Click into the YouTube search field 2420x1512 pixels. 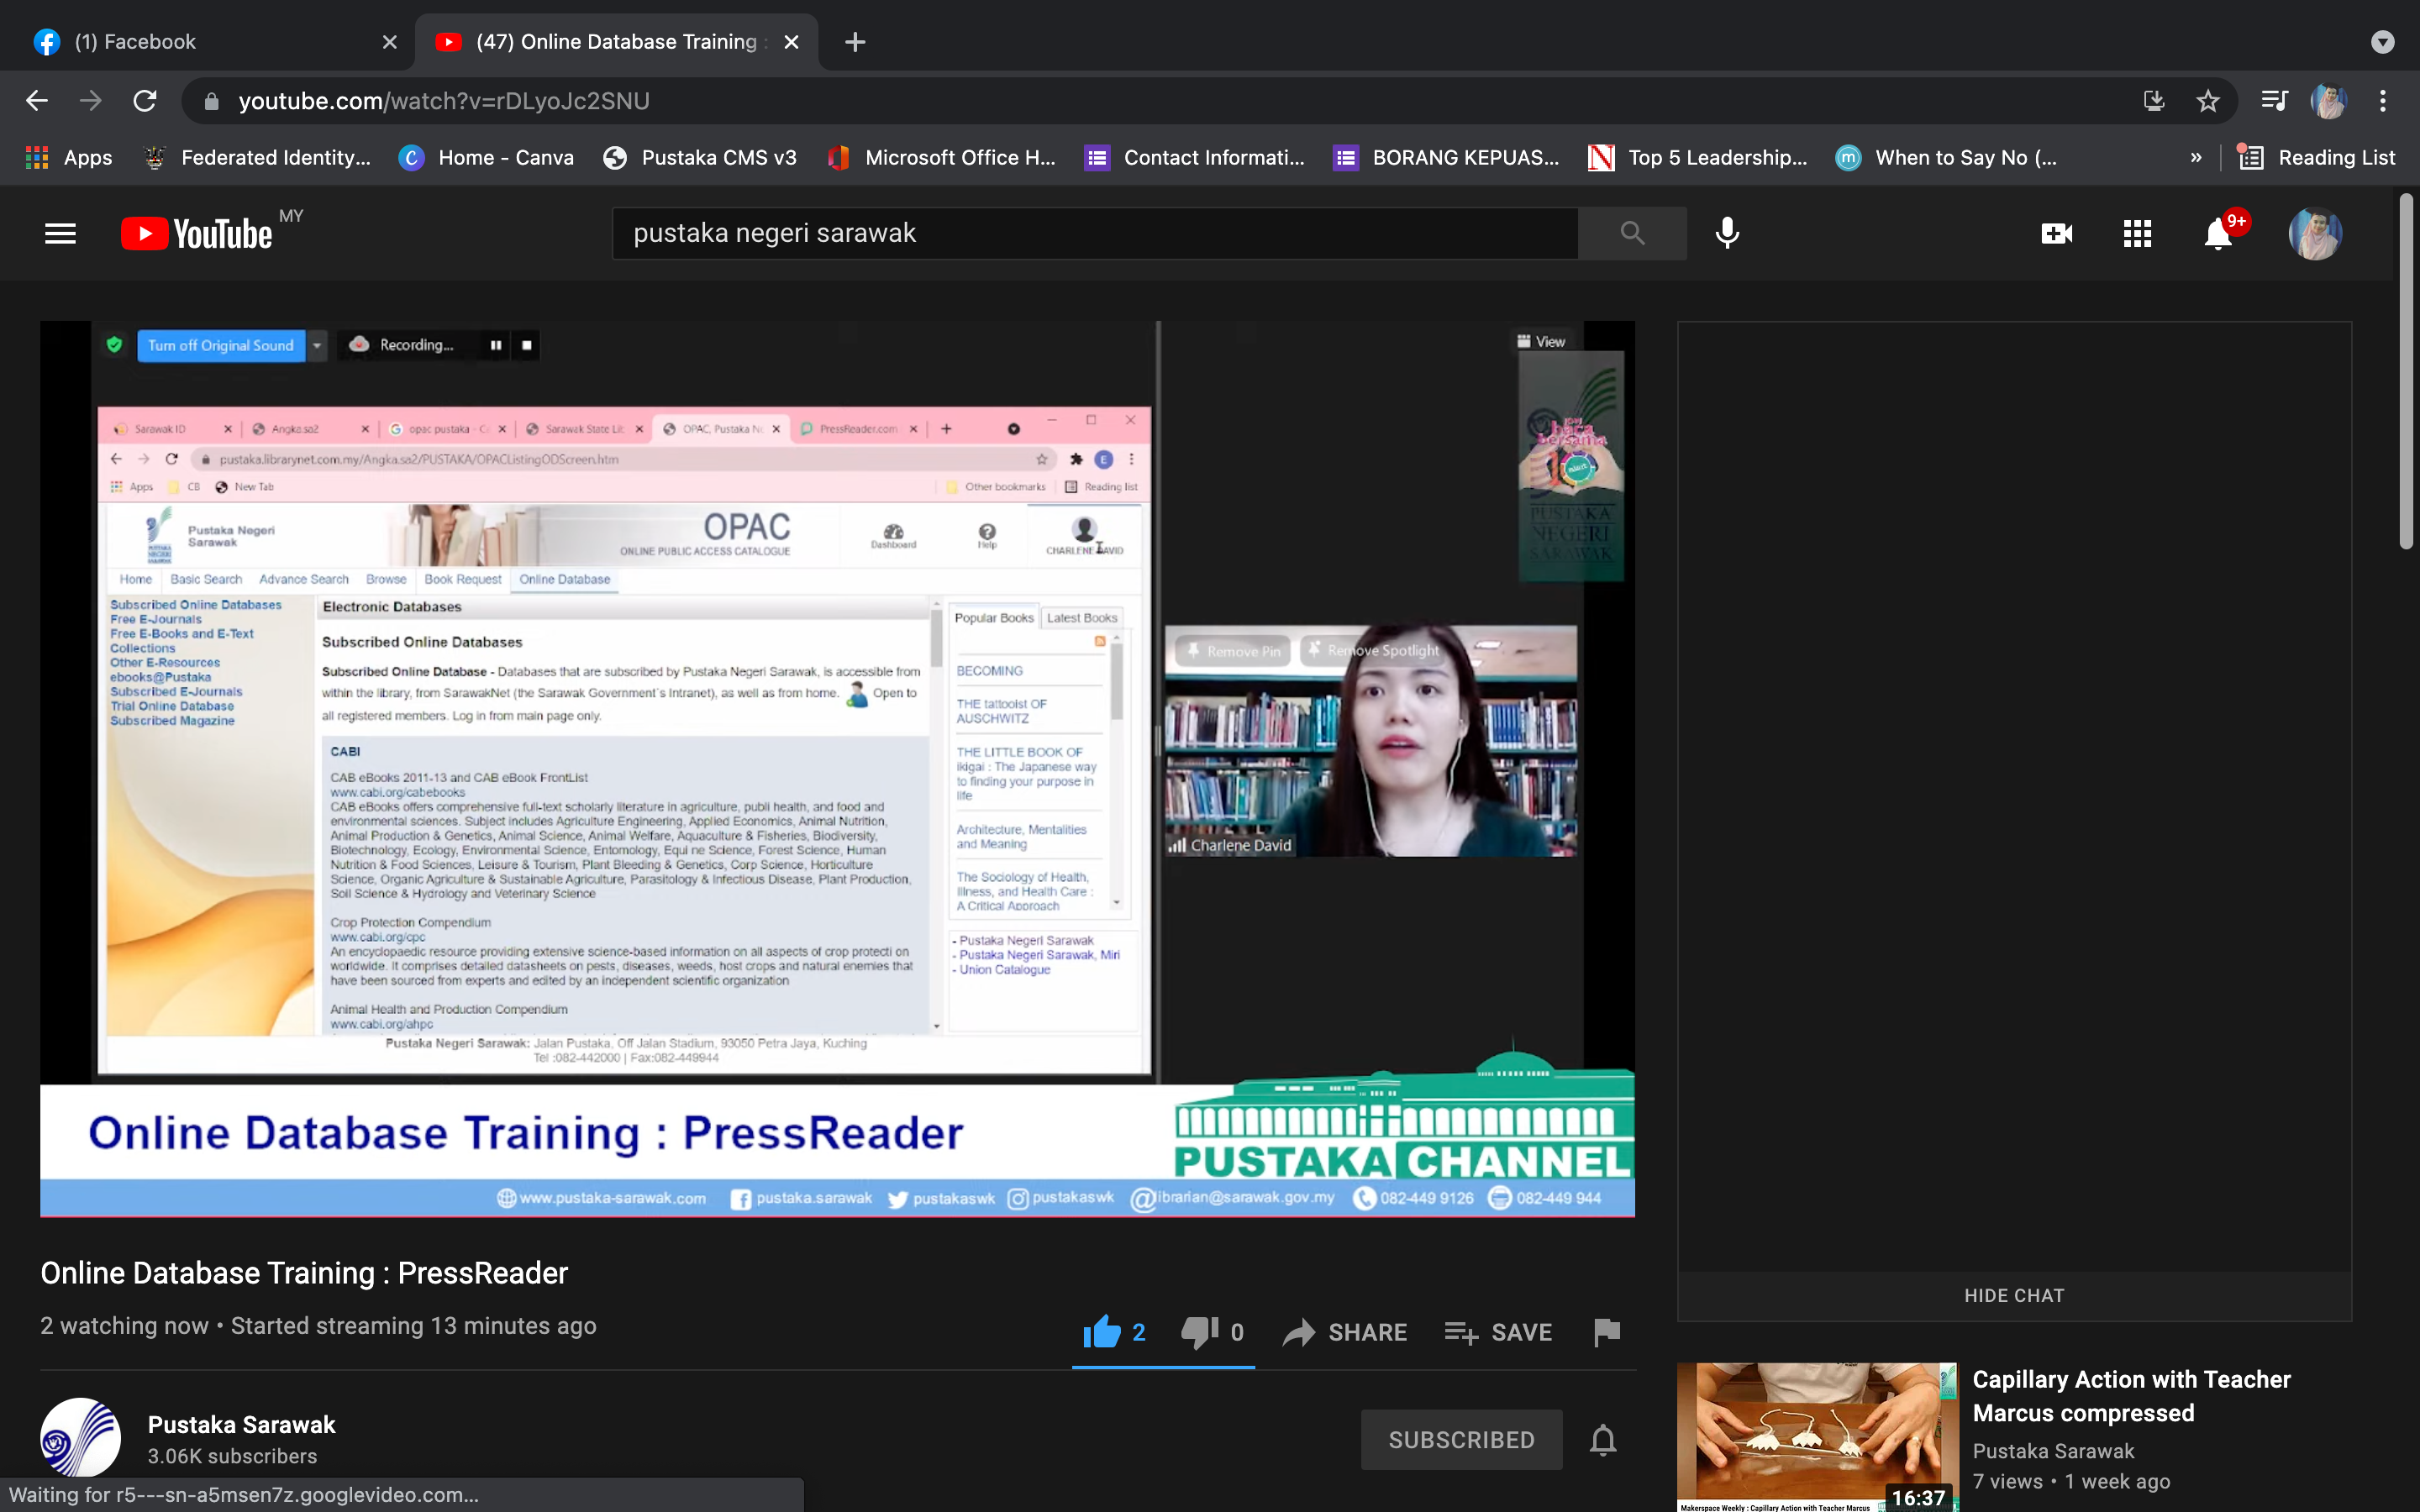pos(1095,234)
